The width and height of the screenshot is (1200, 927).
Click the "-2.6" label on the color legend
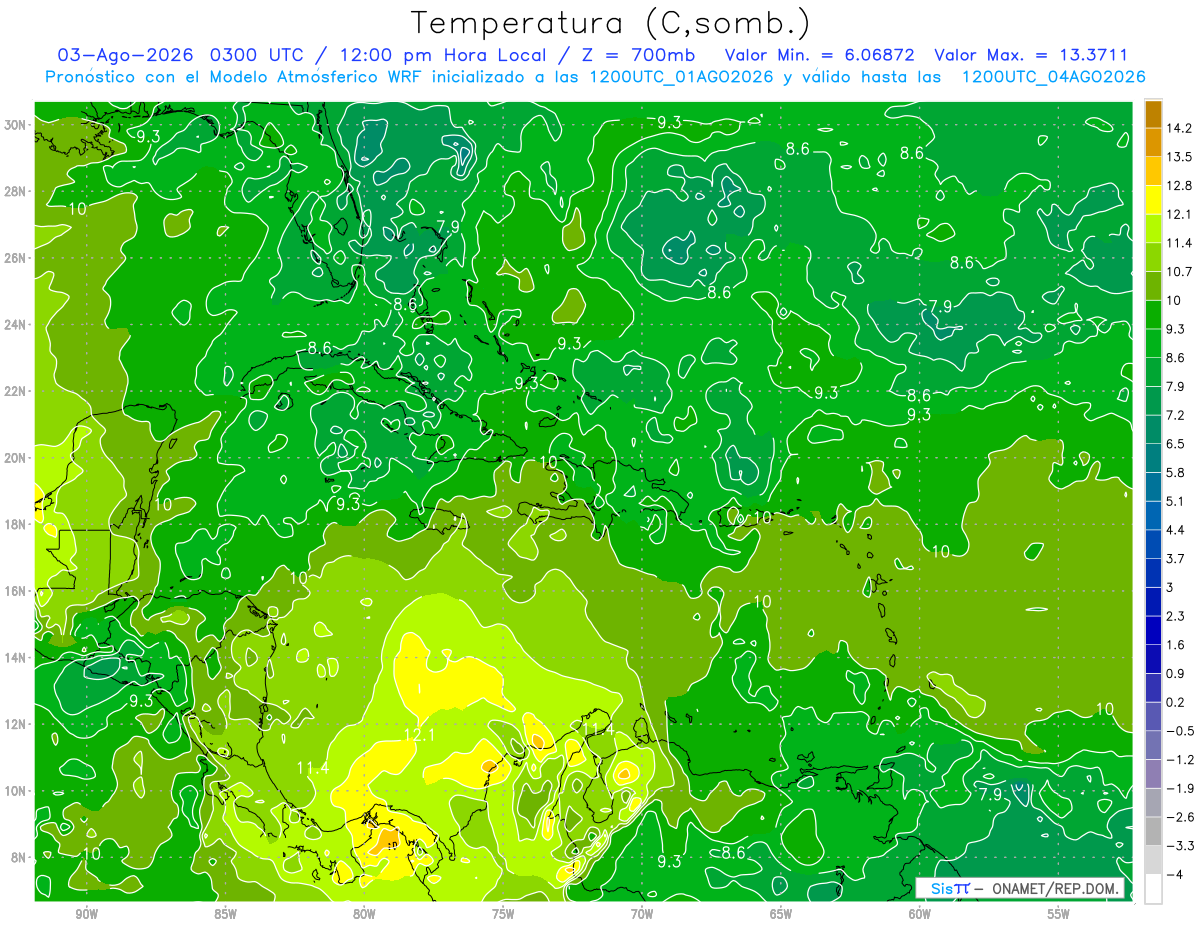coord(1180,817)
